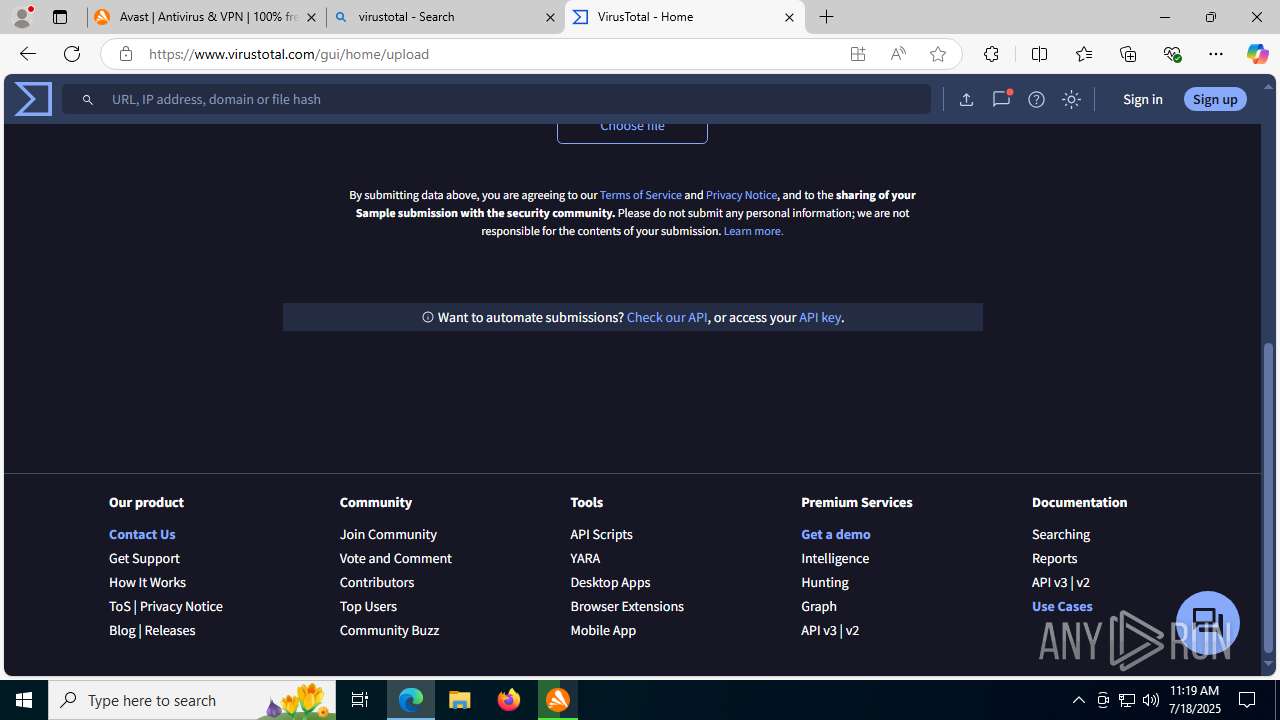Open the Collections icon
The height and width of the screenshot is (720, 1280).
1128,54
